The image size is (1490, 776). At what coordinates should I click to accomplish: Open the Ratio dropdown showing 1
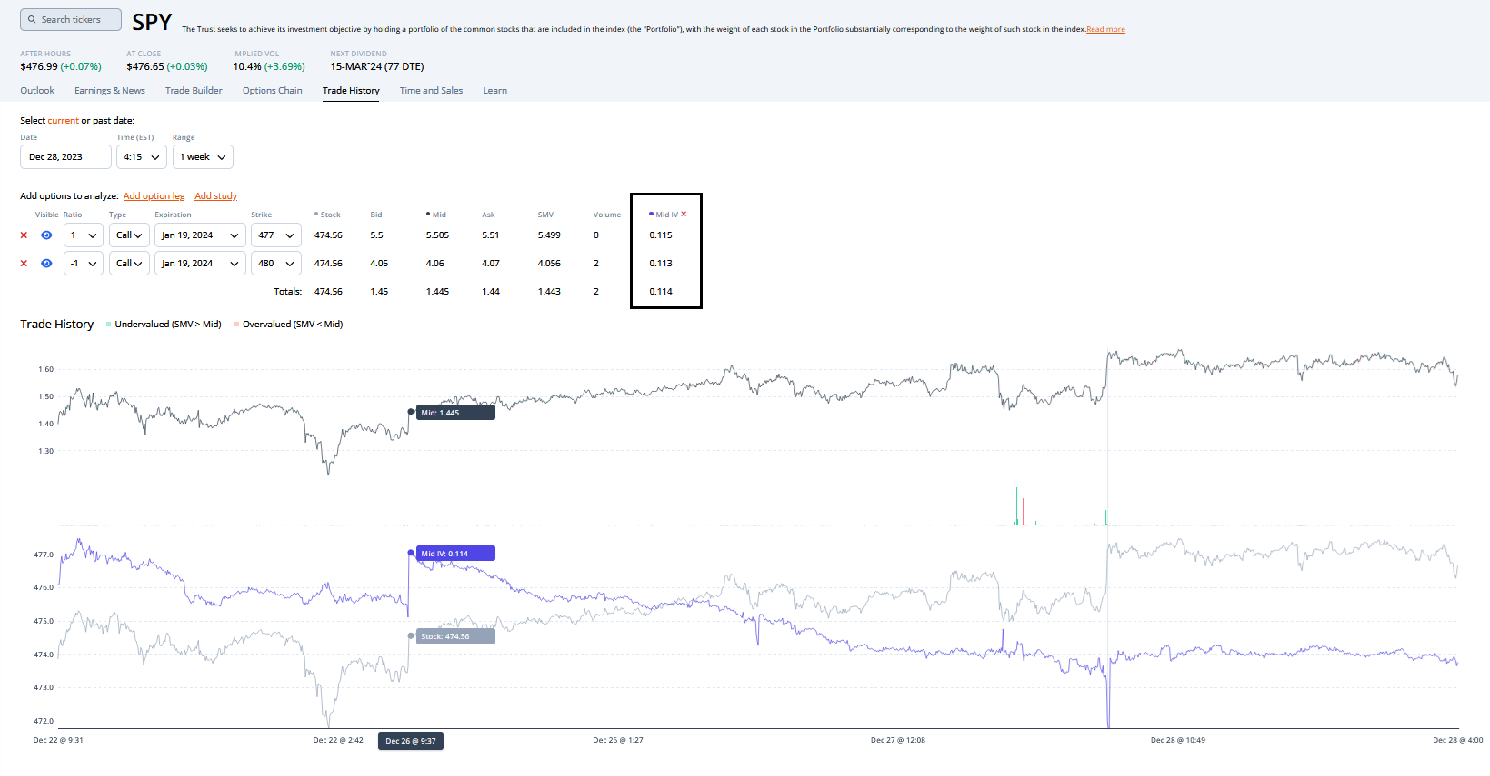point(83,235)
